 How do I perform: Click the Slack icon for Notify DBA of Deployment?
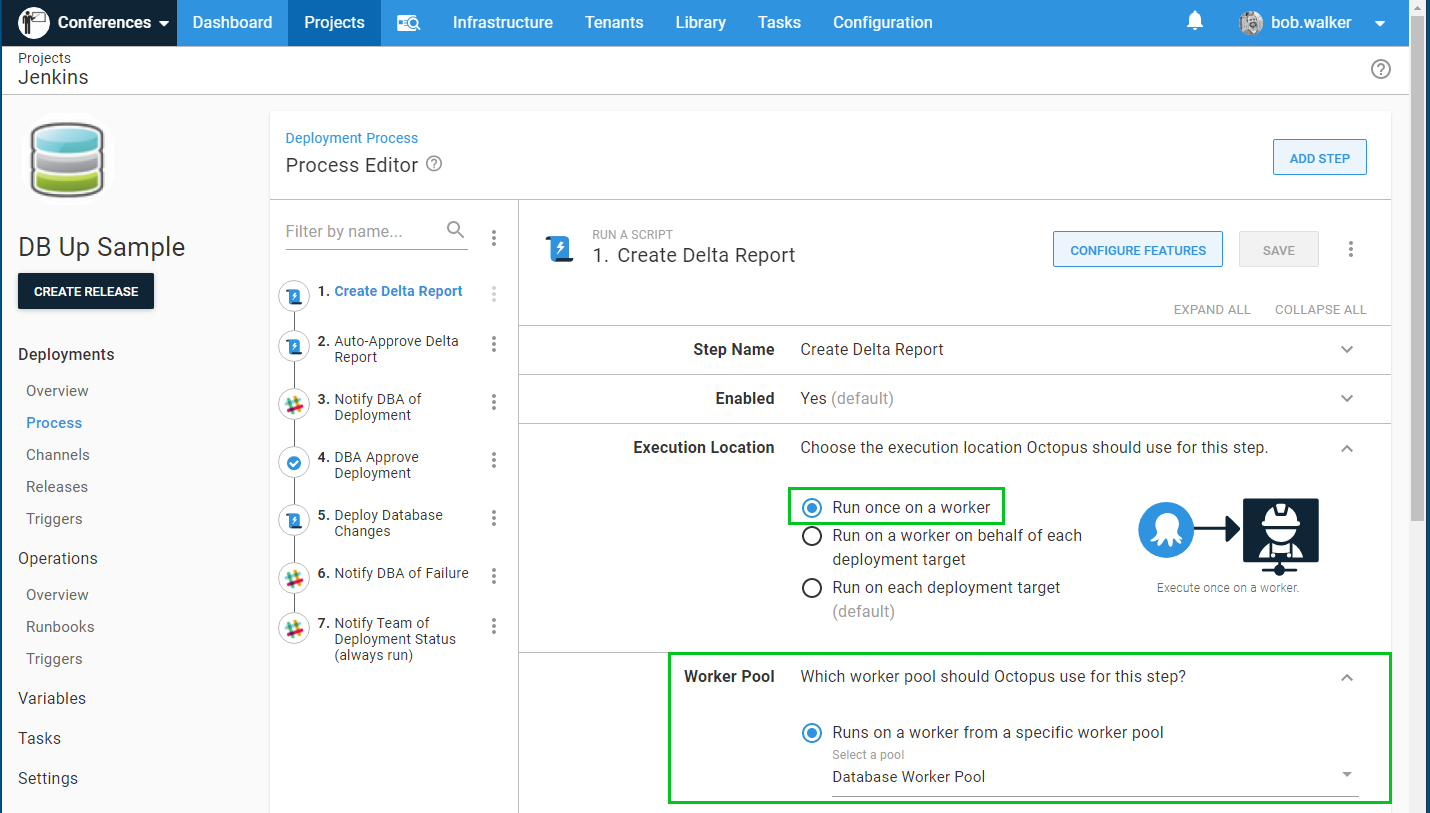[294, 405]
